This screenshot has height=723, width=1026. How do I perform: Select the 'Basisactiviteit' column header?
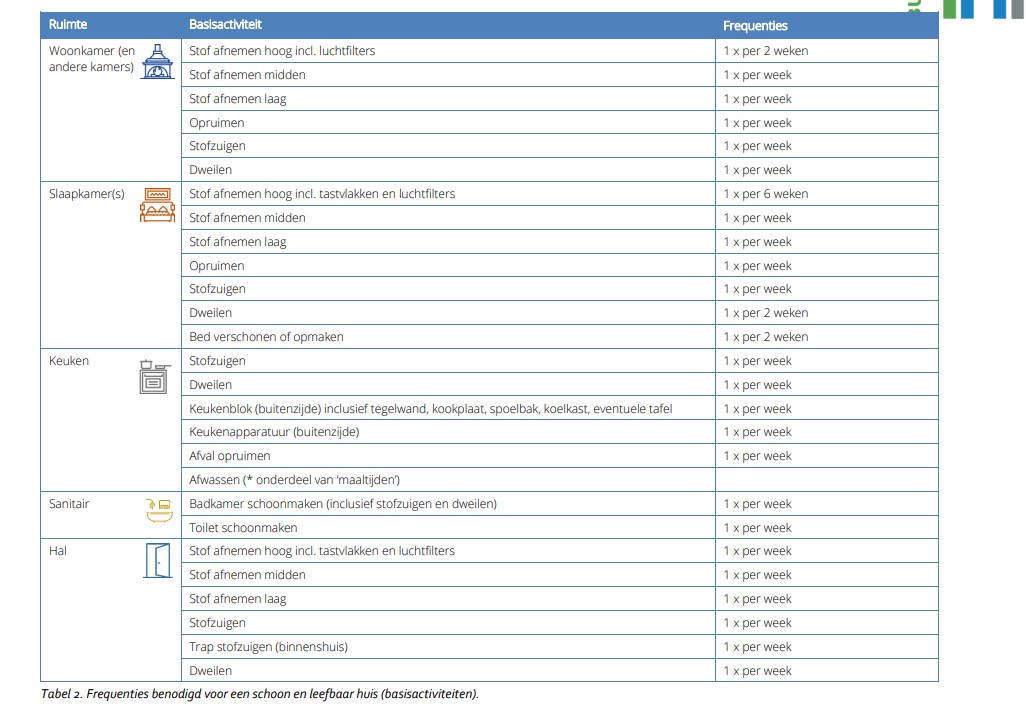[225, 25]
